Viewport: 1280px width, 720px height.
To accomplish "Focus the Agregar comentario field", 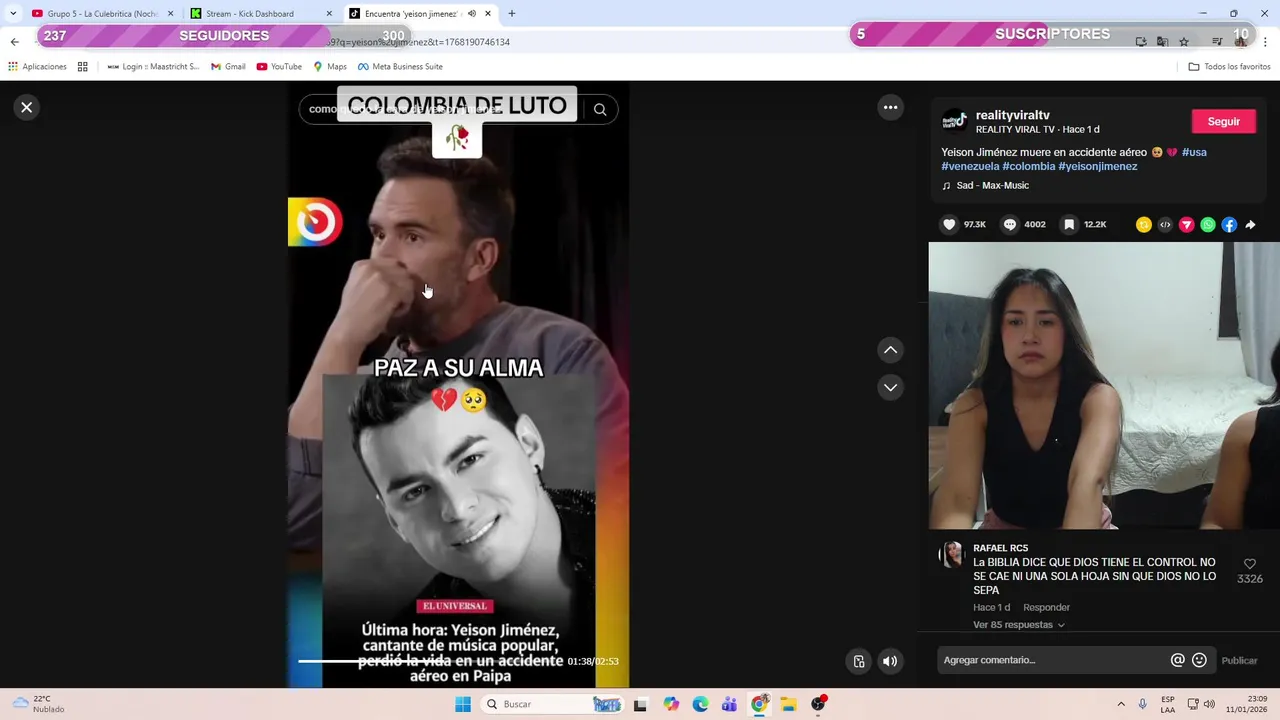I will pyautogui.click(x=1053, y=660).
